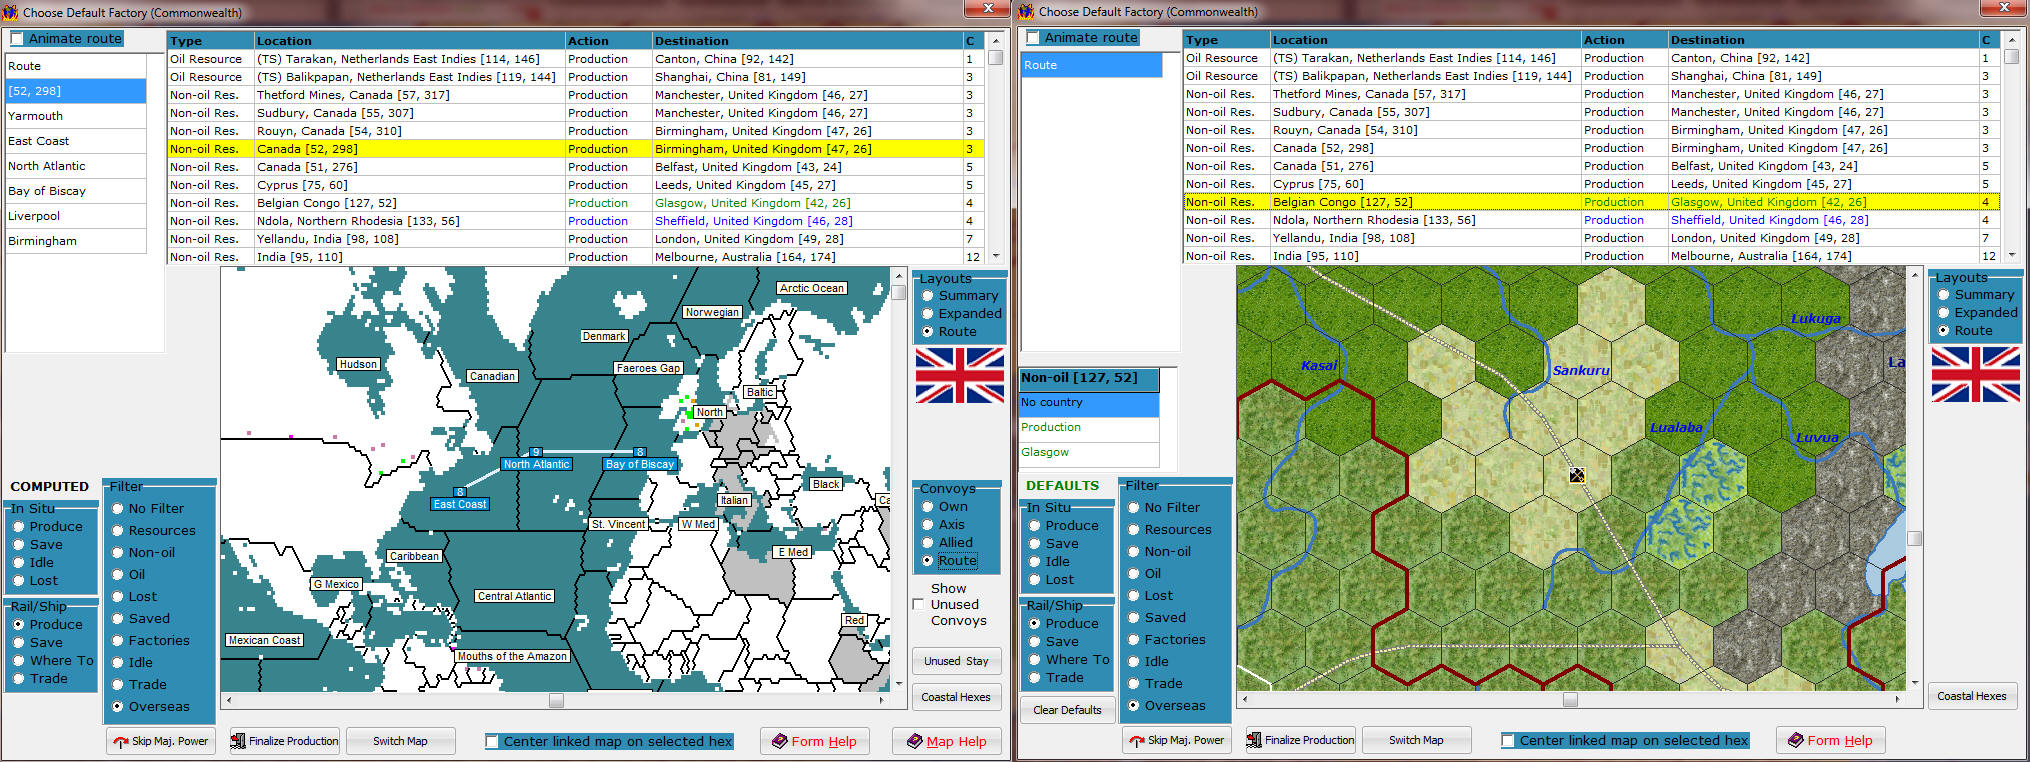Click the Central Atlantic label on the map

coord(514,596)
